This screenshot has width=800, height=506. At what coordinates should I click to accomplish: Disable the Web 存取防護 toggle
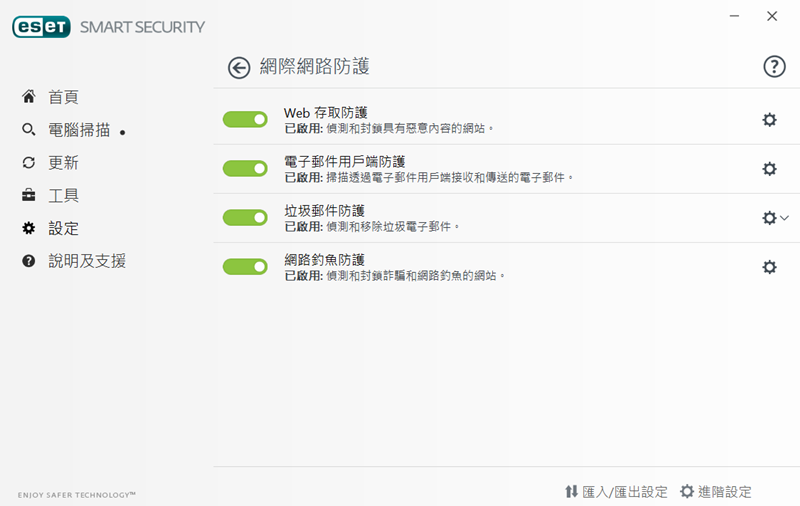pos(245,120)
